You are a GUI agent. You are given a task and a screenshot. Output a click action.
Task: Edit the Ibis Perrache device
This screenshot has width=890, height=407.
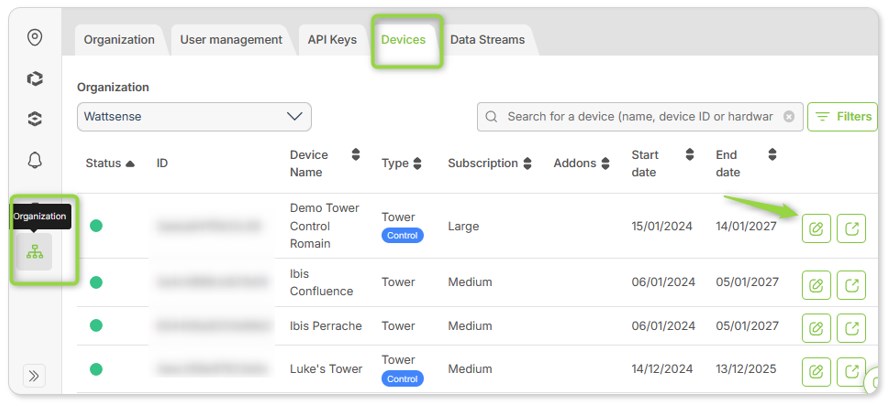tap(816, 328)
